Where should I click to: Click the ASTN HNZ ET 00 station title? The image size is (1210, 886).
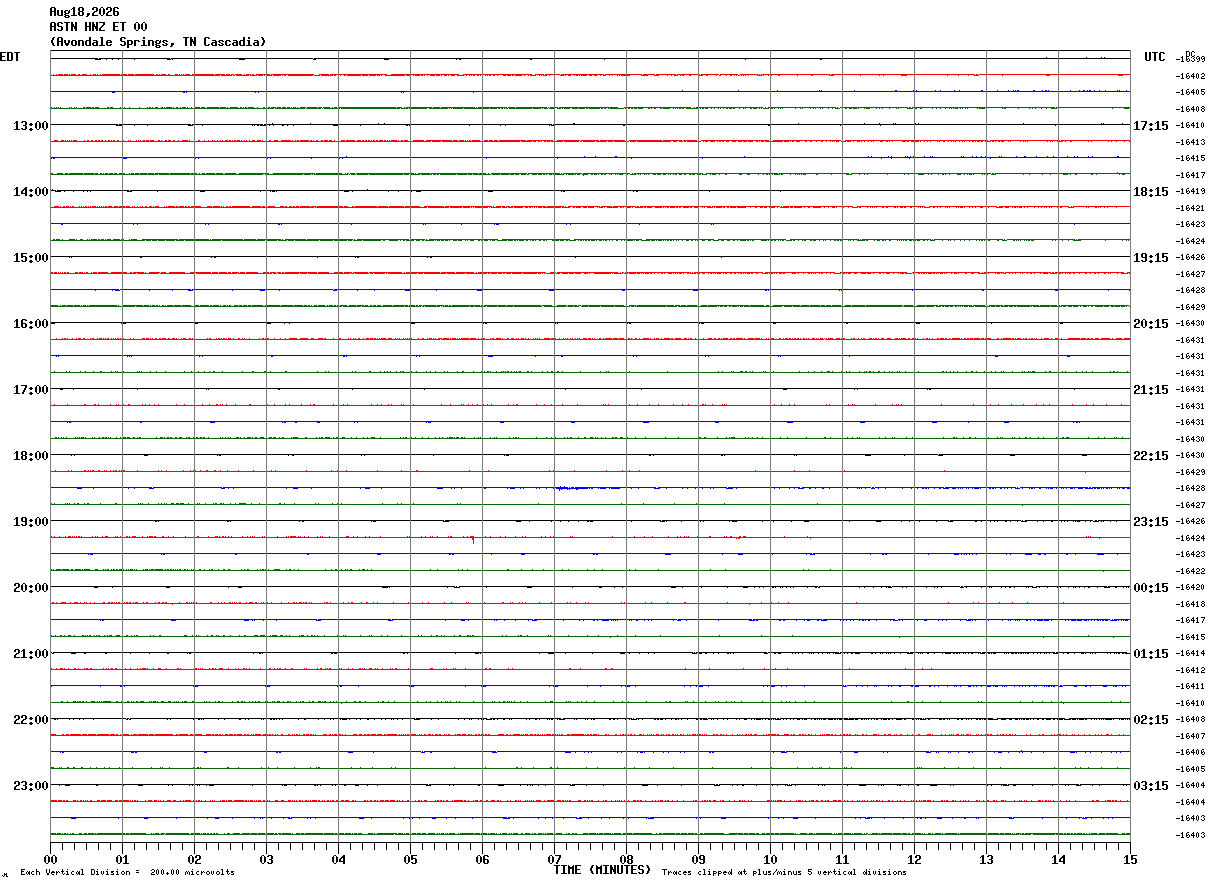coord(98,27)
